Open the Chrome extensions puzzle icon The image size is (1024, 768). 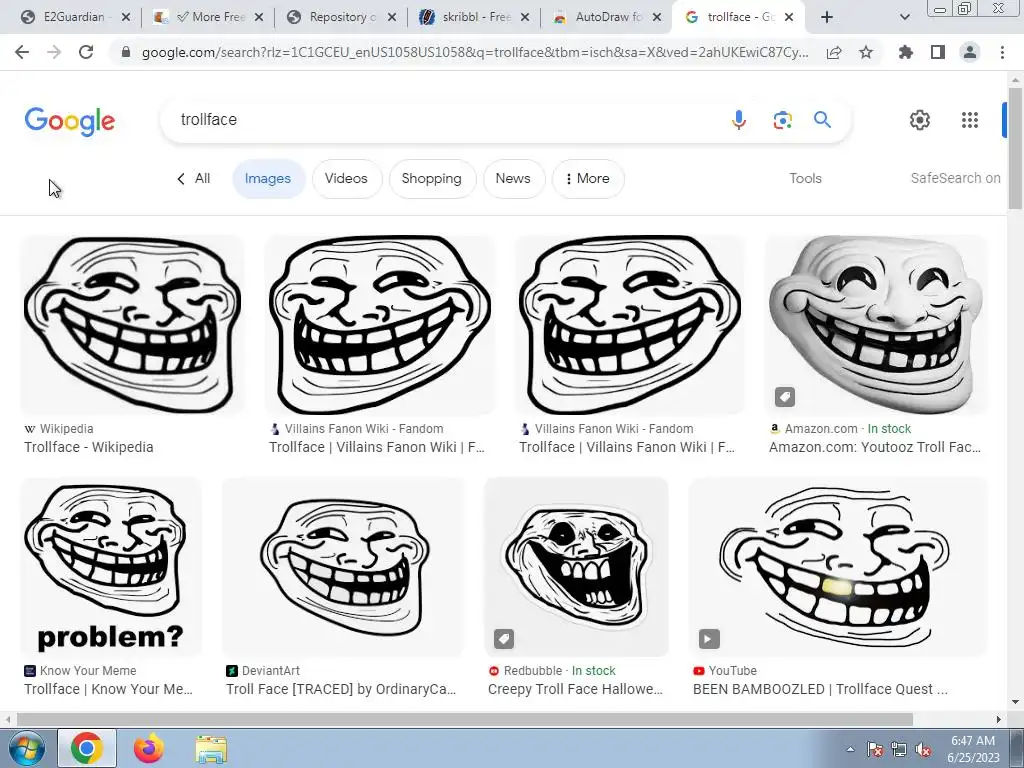coord(906,52)
